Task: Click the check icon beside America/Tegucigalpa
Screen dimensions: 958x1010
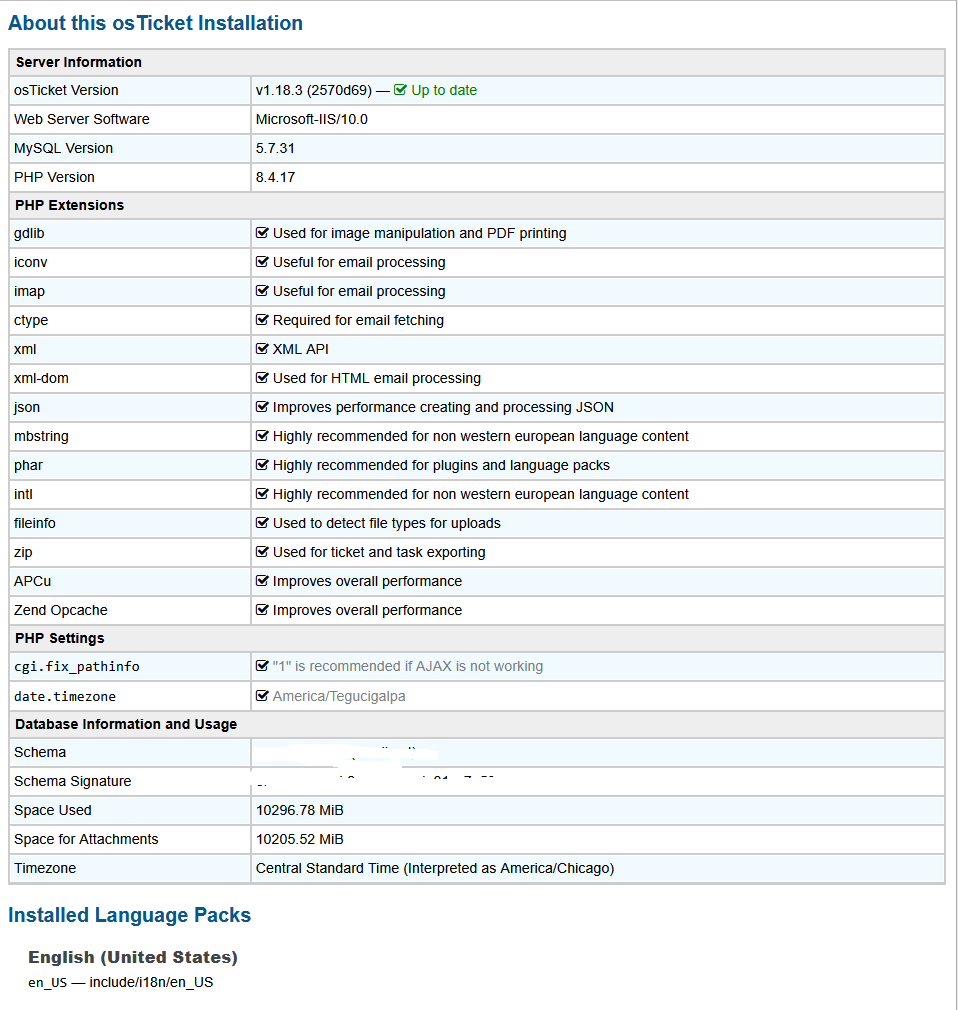Action: pos(262,696)
